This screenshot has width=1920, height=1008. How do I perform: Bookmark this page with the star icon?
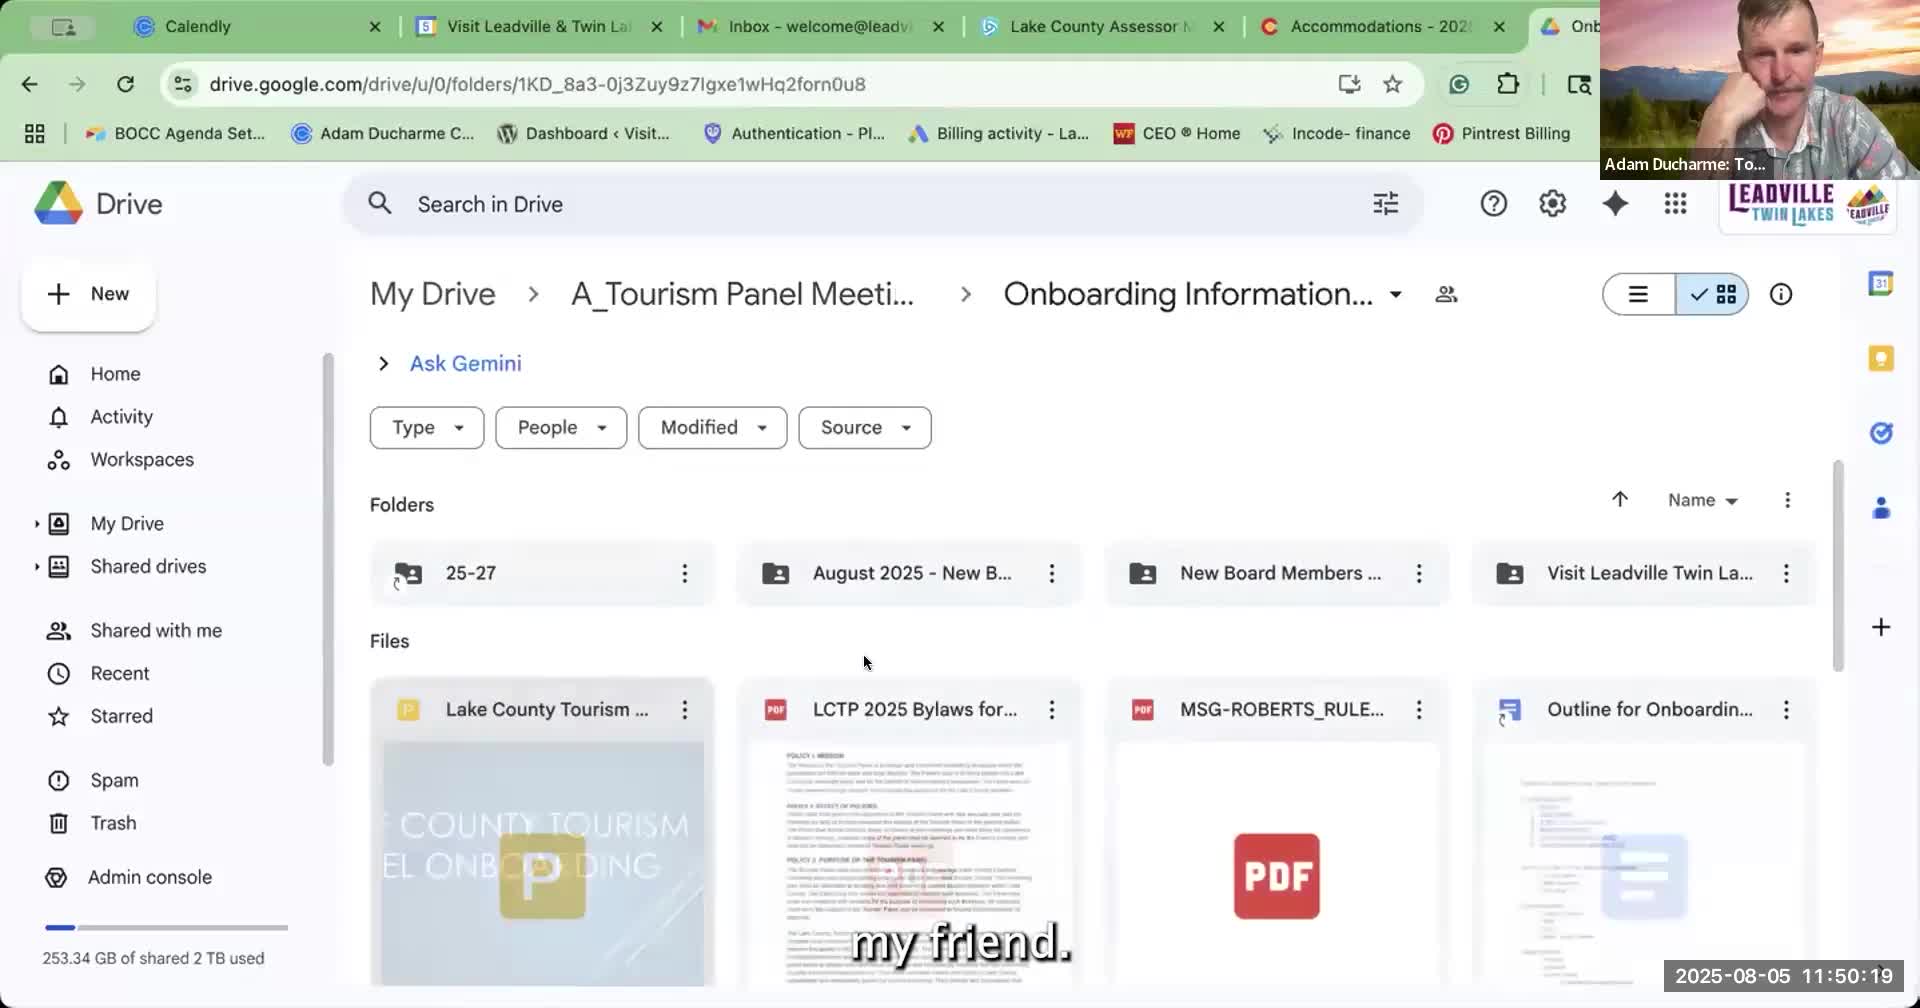point(1392,84)
